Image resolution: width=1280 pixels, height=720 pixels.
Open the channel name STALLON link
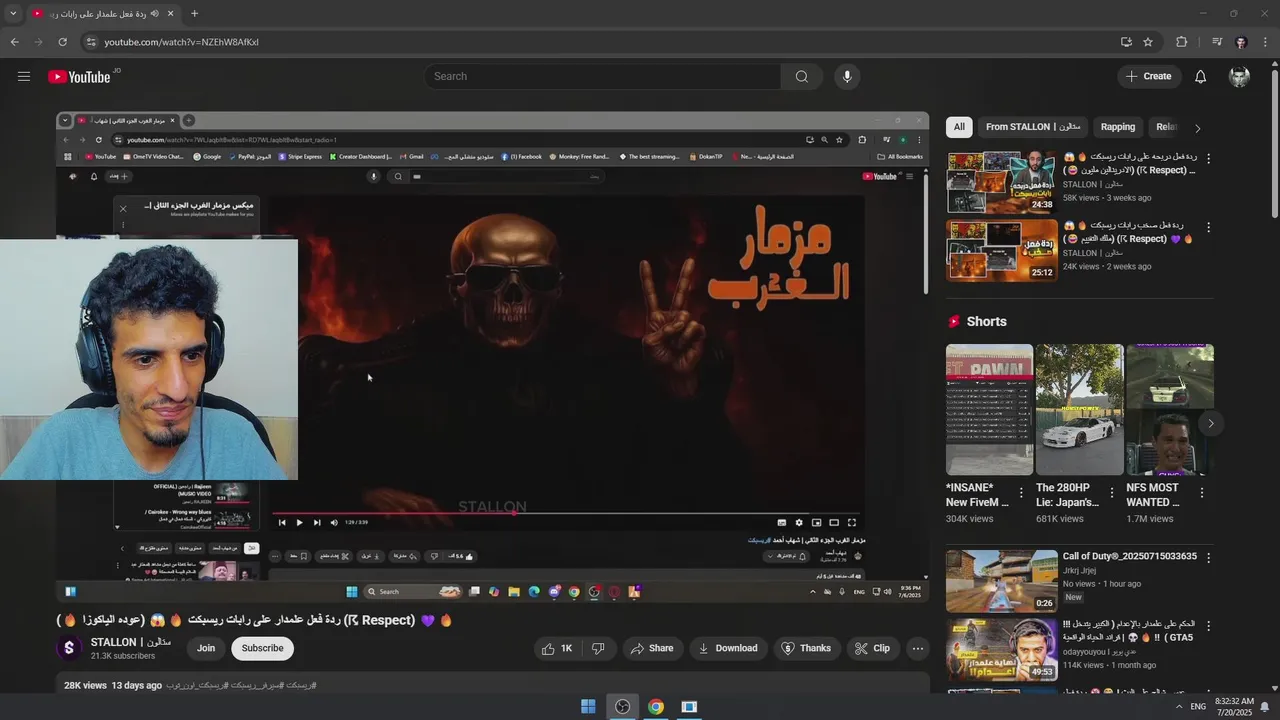(130, 642)
